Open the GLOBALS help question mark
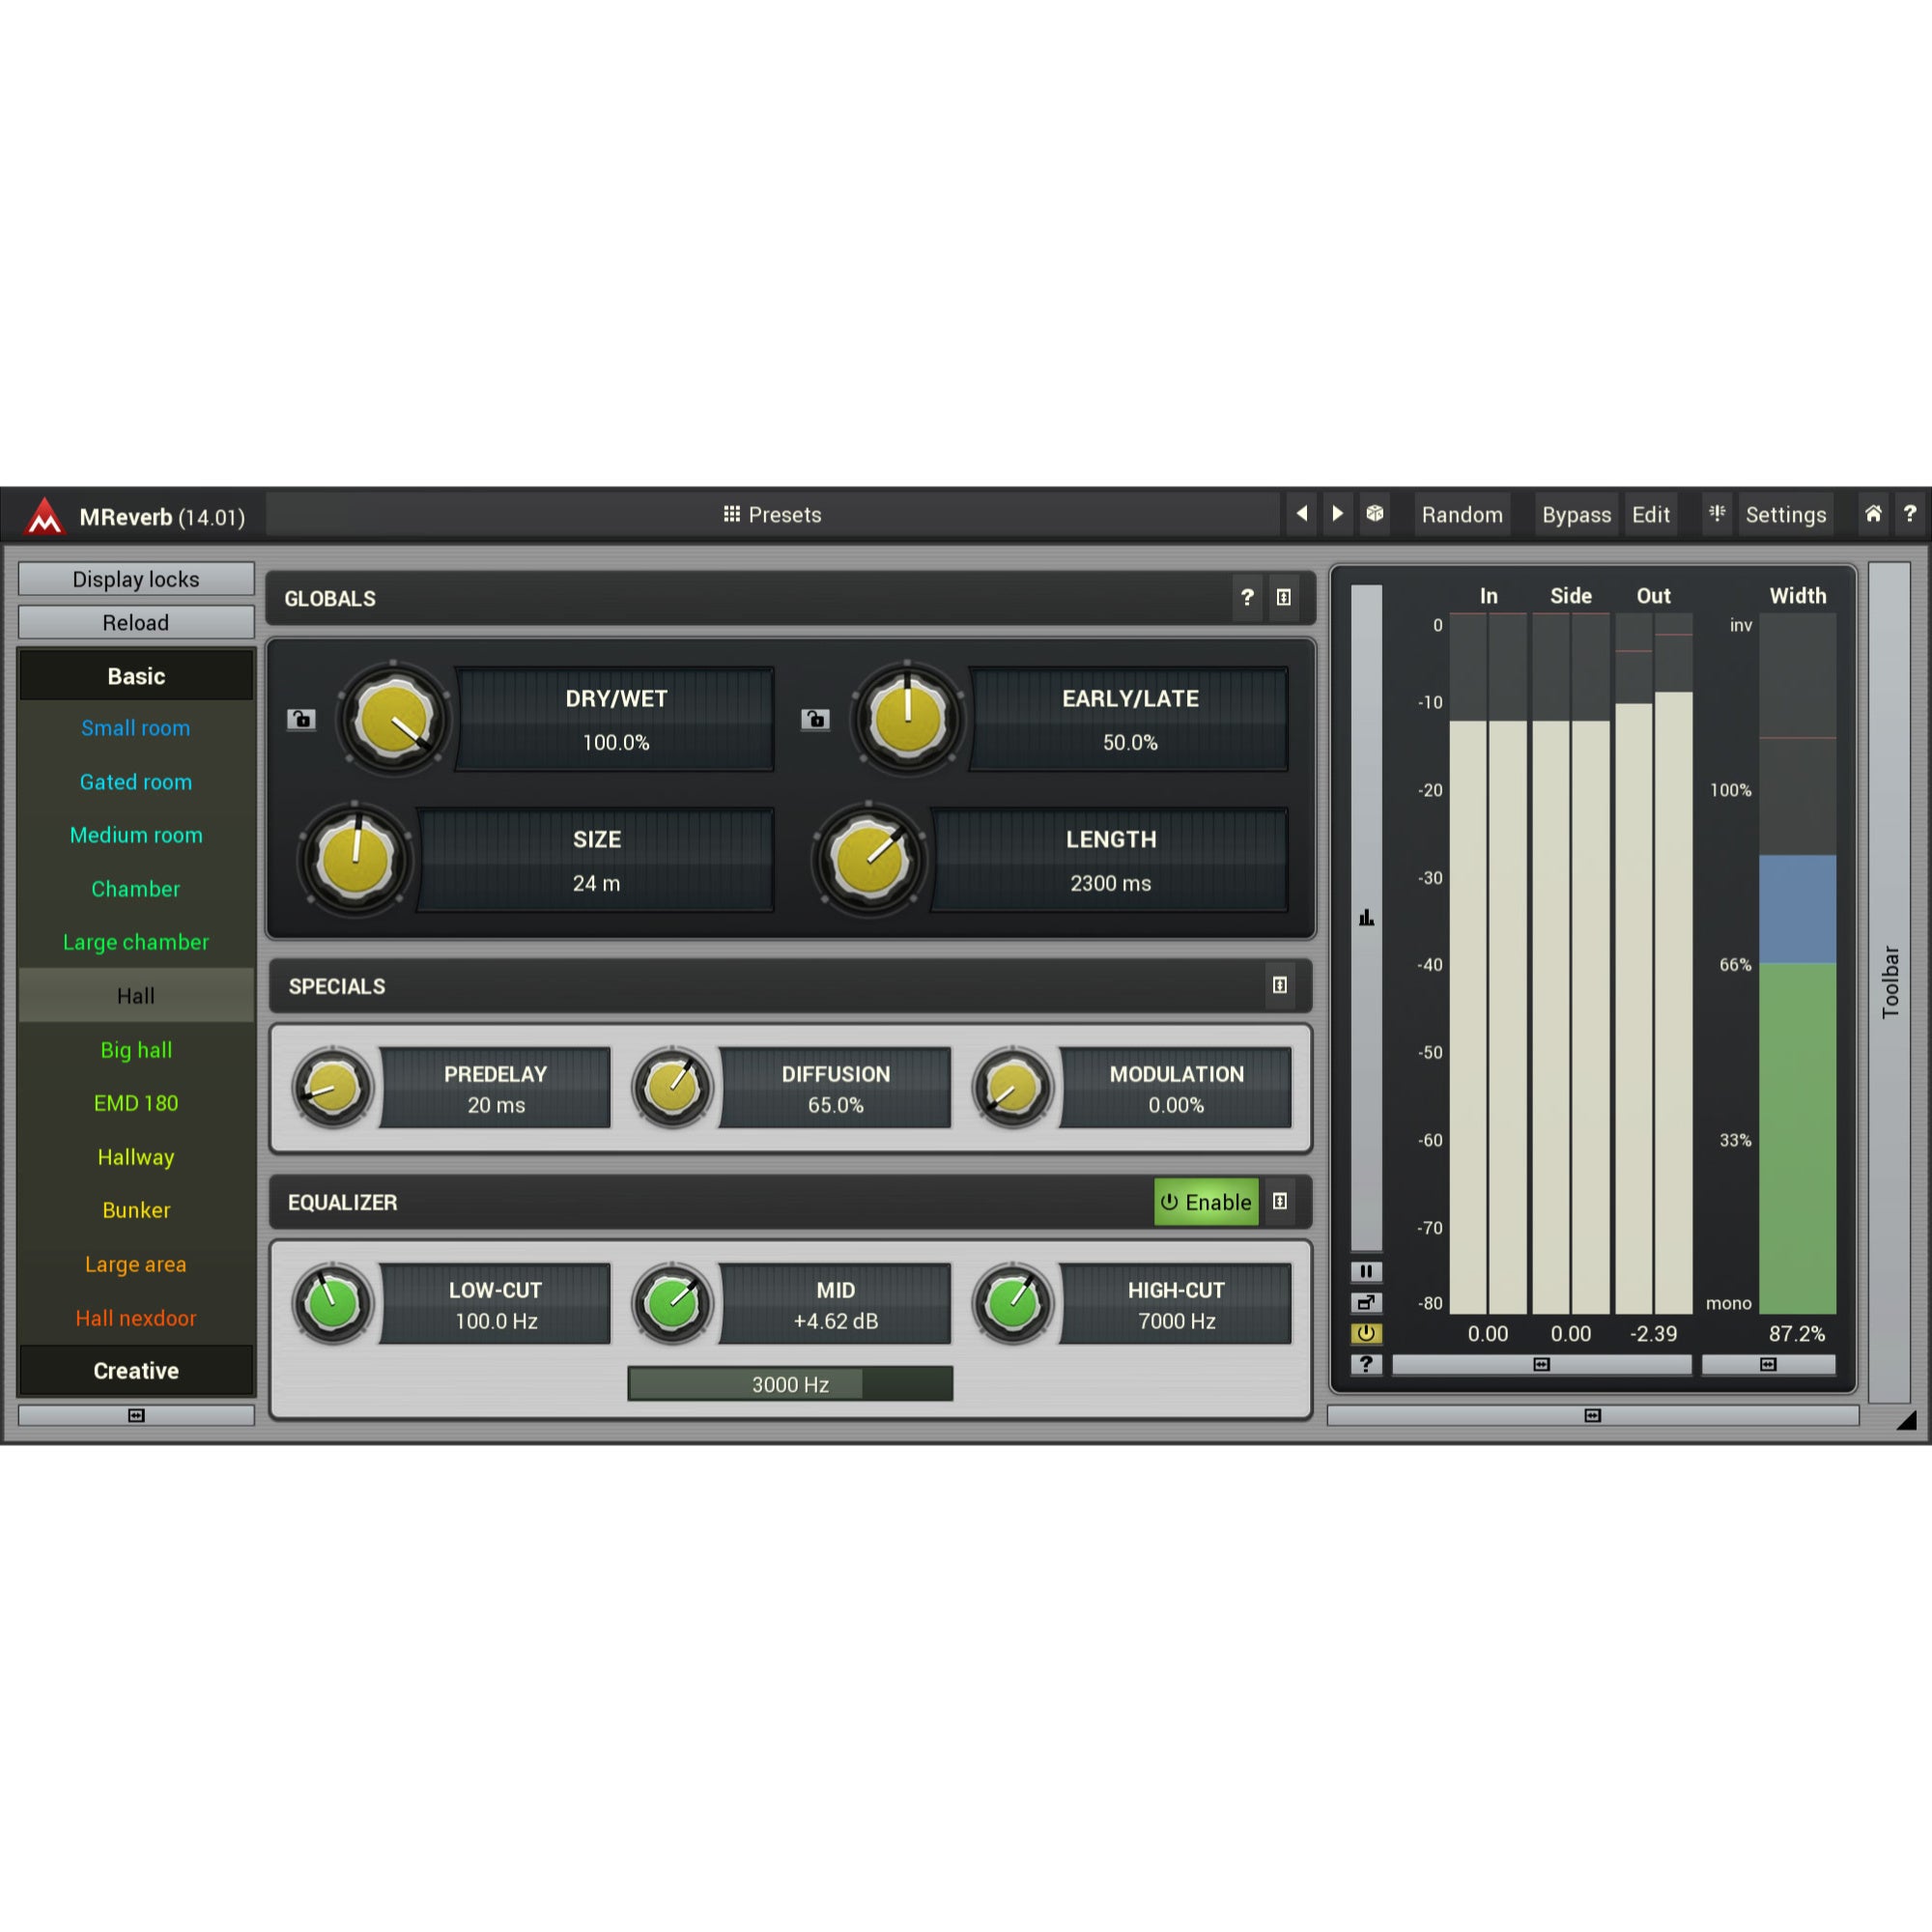 click(1247, 598)
